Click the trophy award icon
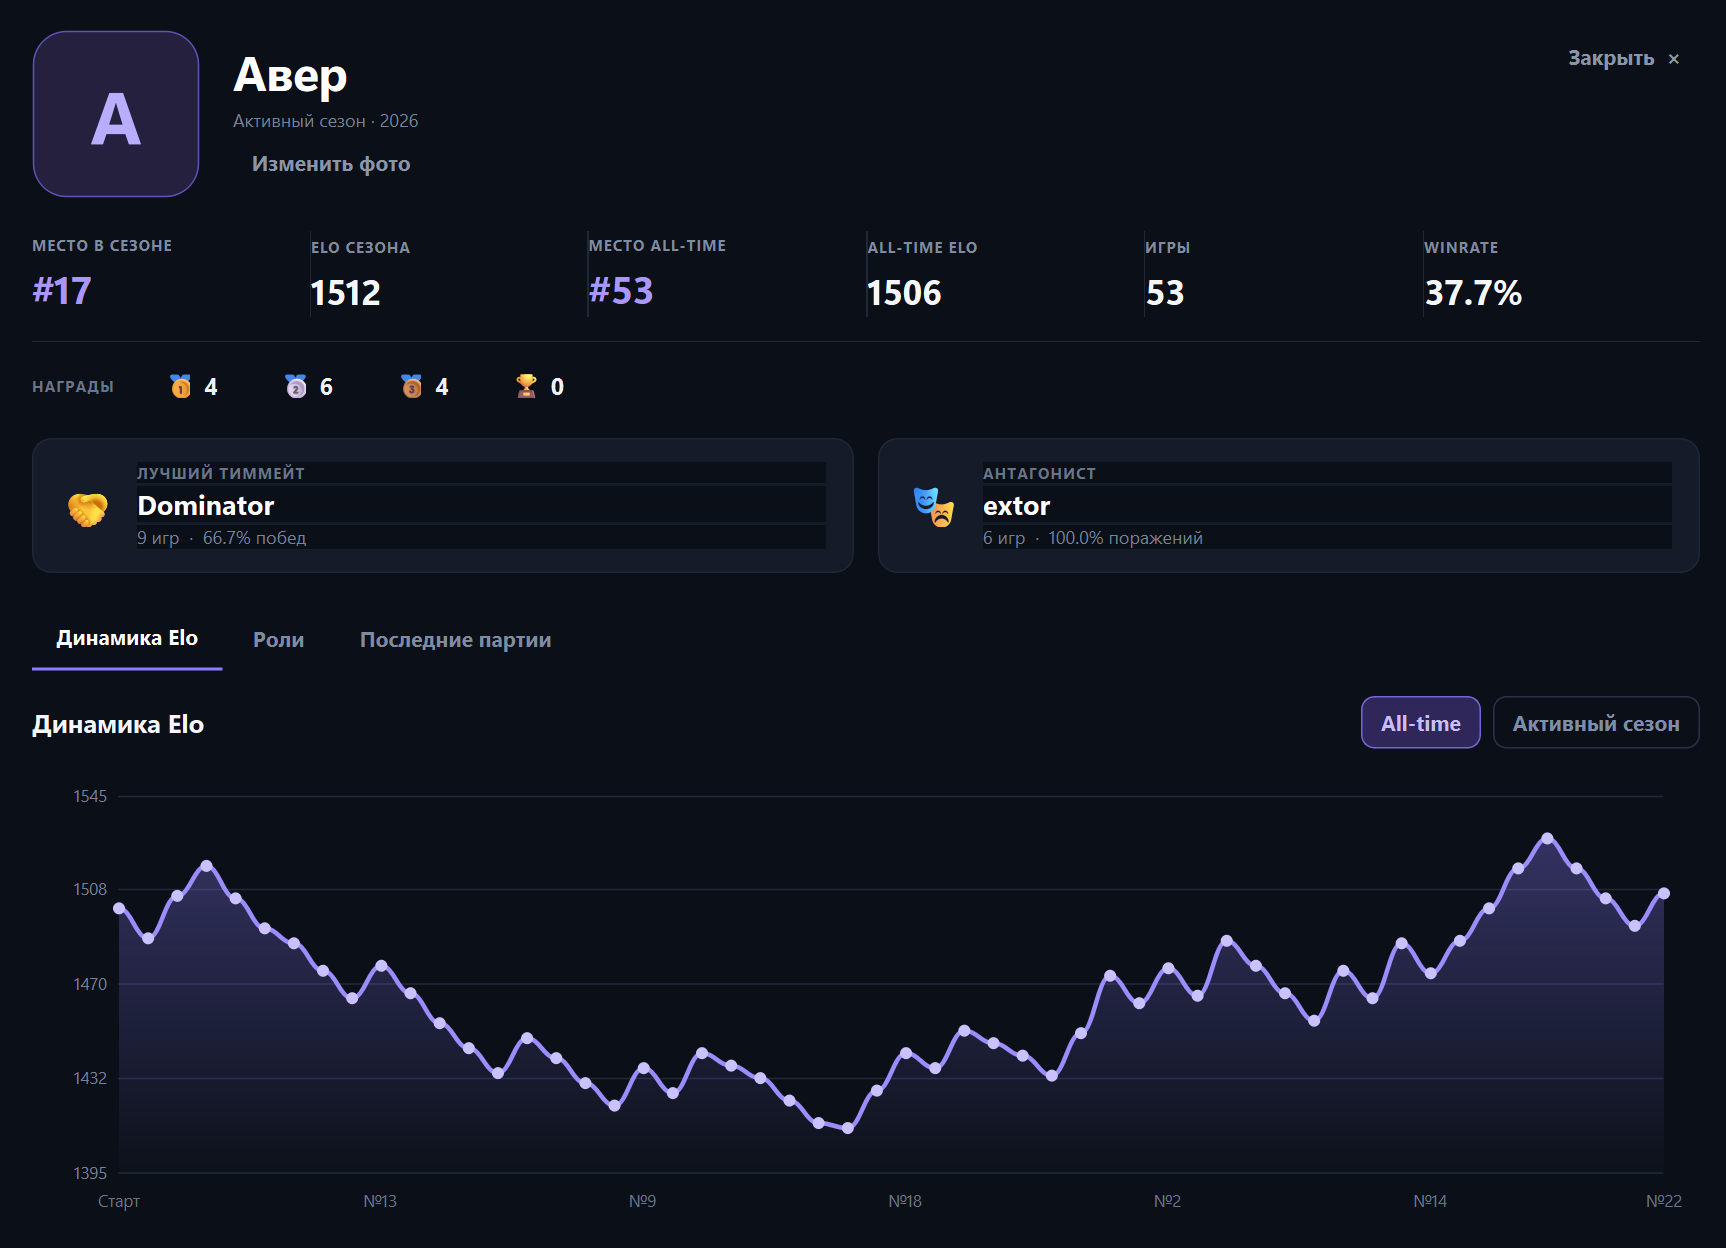The height and width of the screenshot is (1248, 1726). pos(526,386)
